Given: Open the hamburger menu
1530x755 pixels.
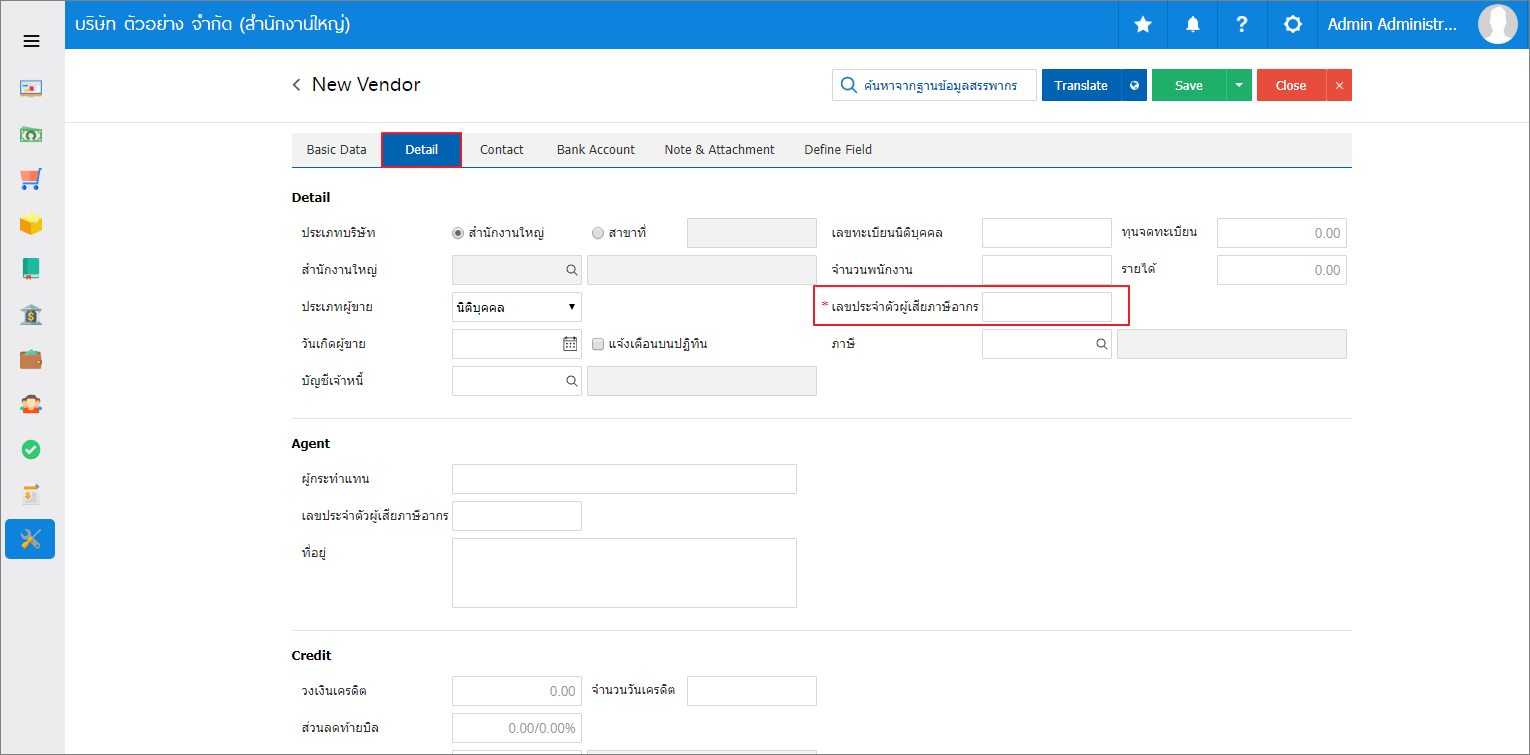Looking at the screenshot, I should [31, 41].
